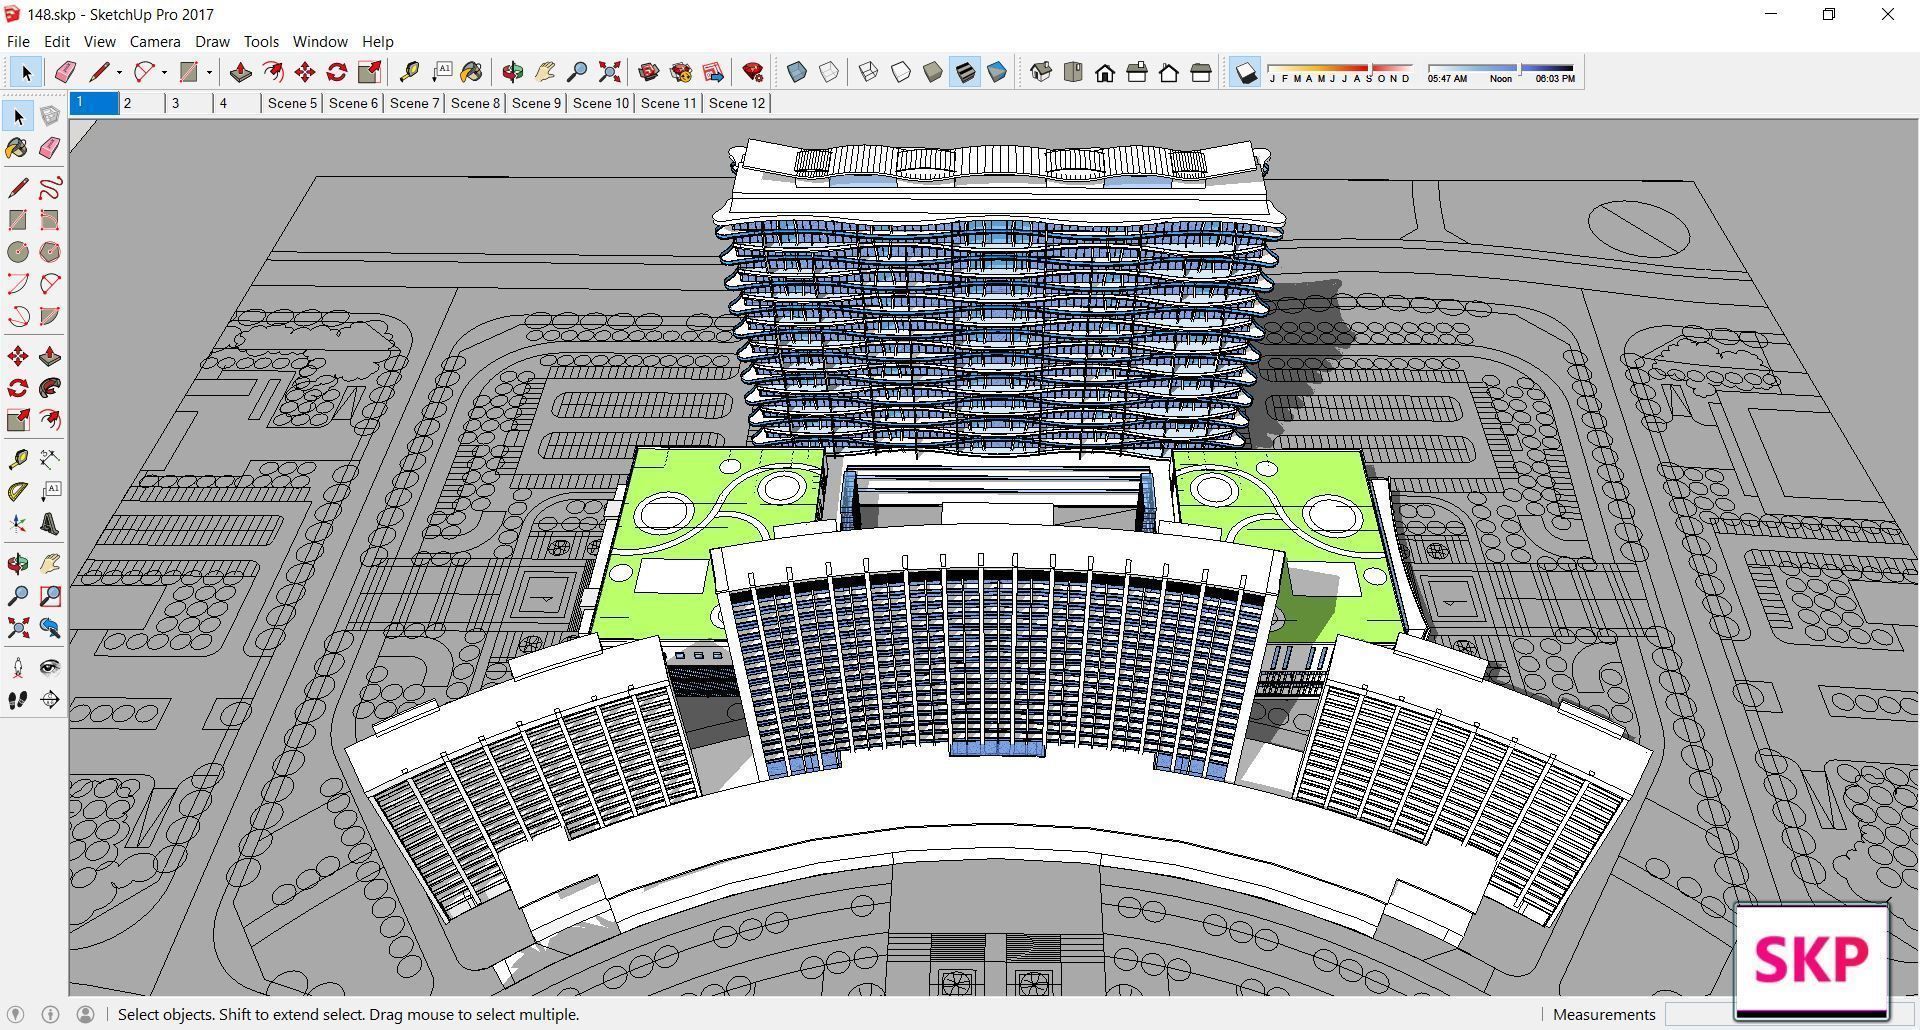Activate the Follow Me tool
Screen dimensions: 1920x1030
coord(50,388)
